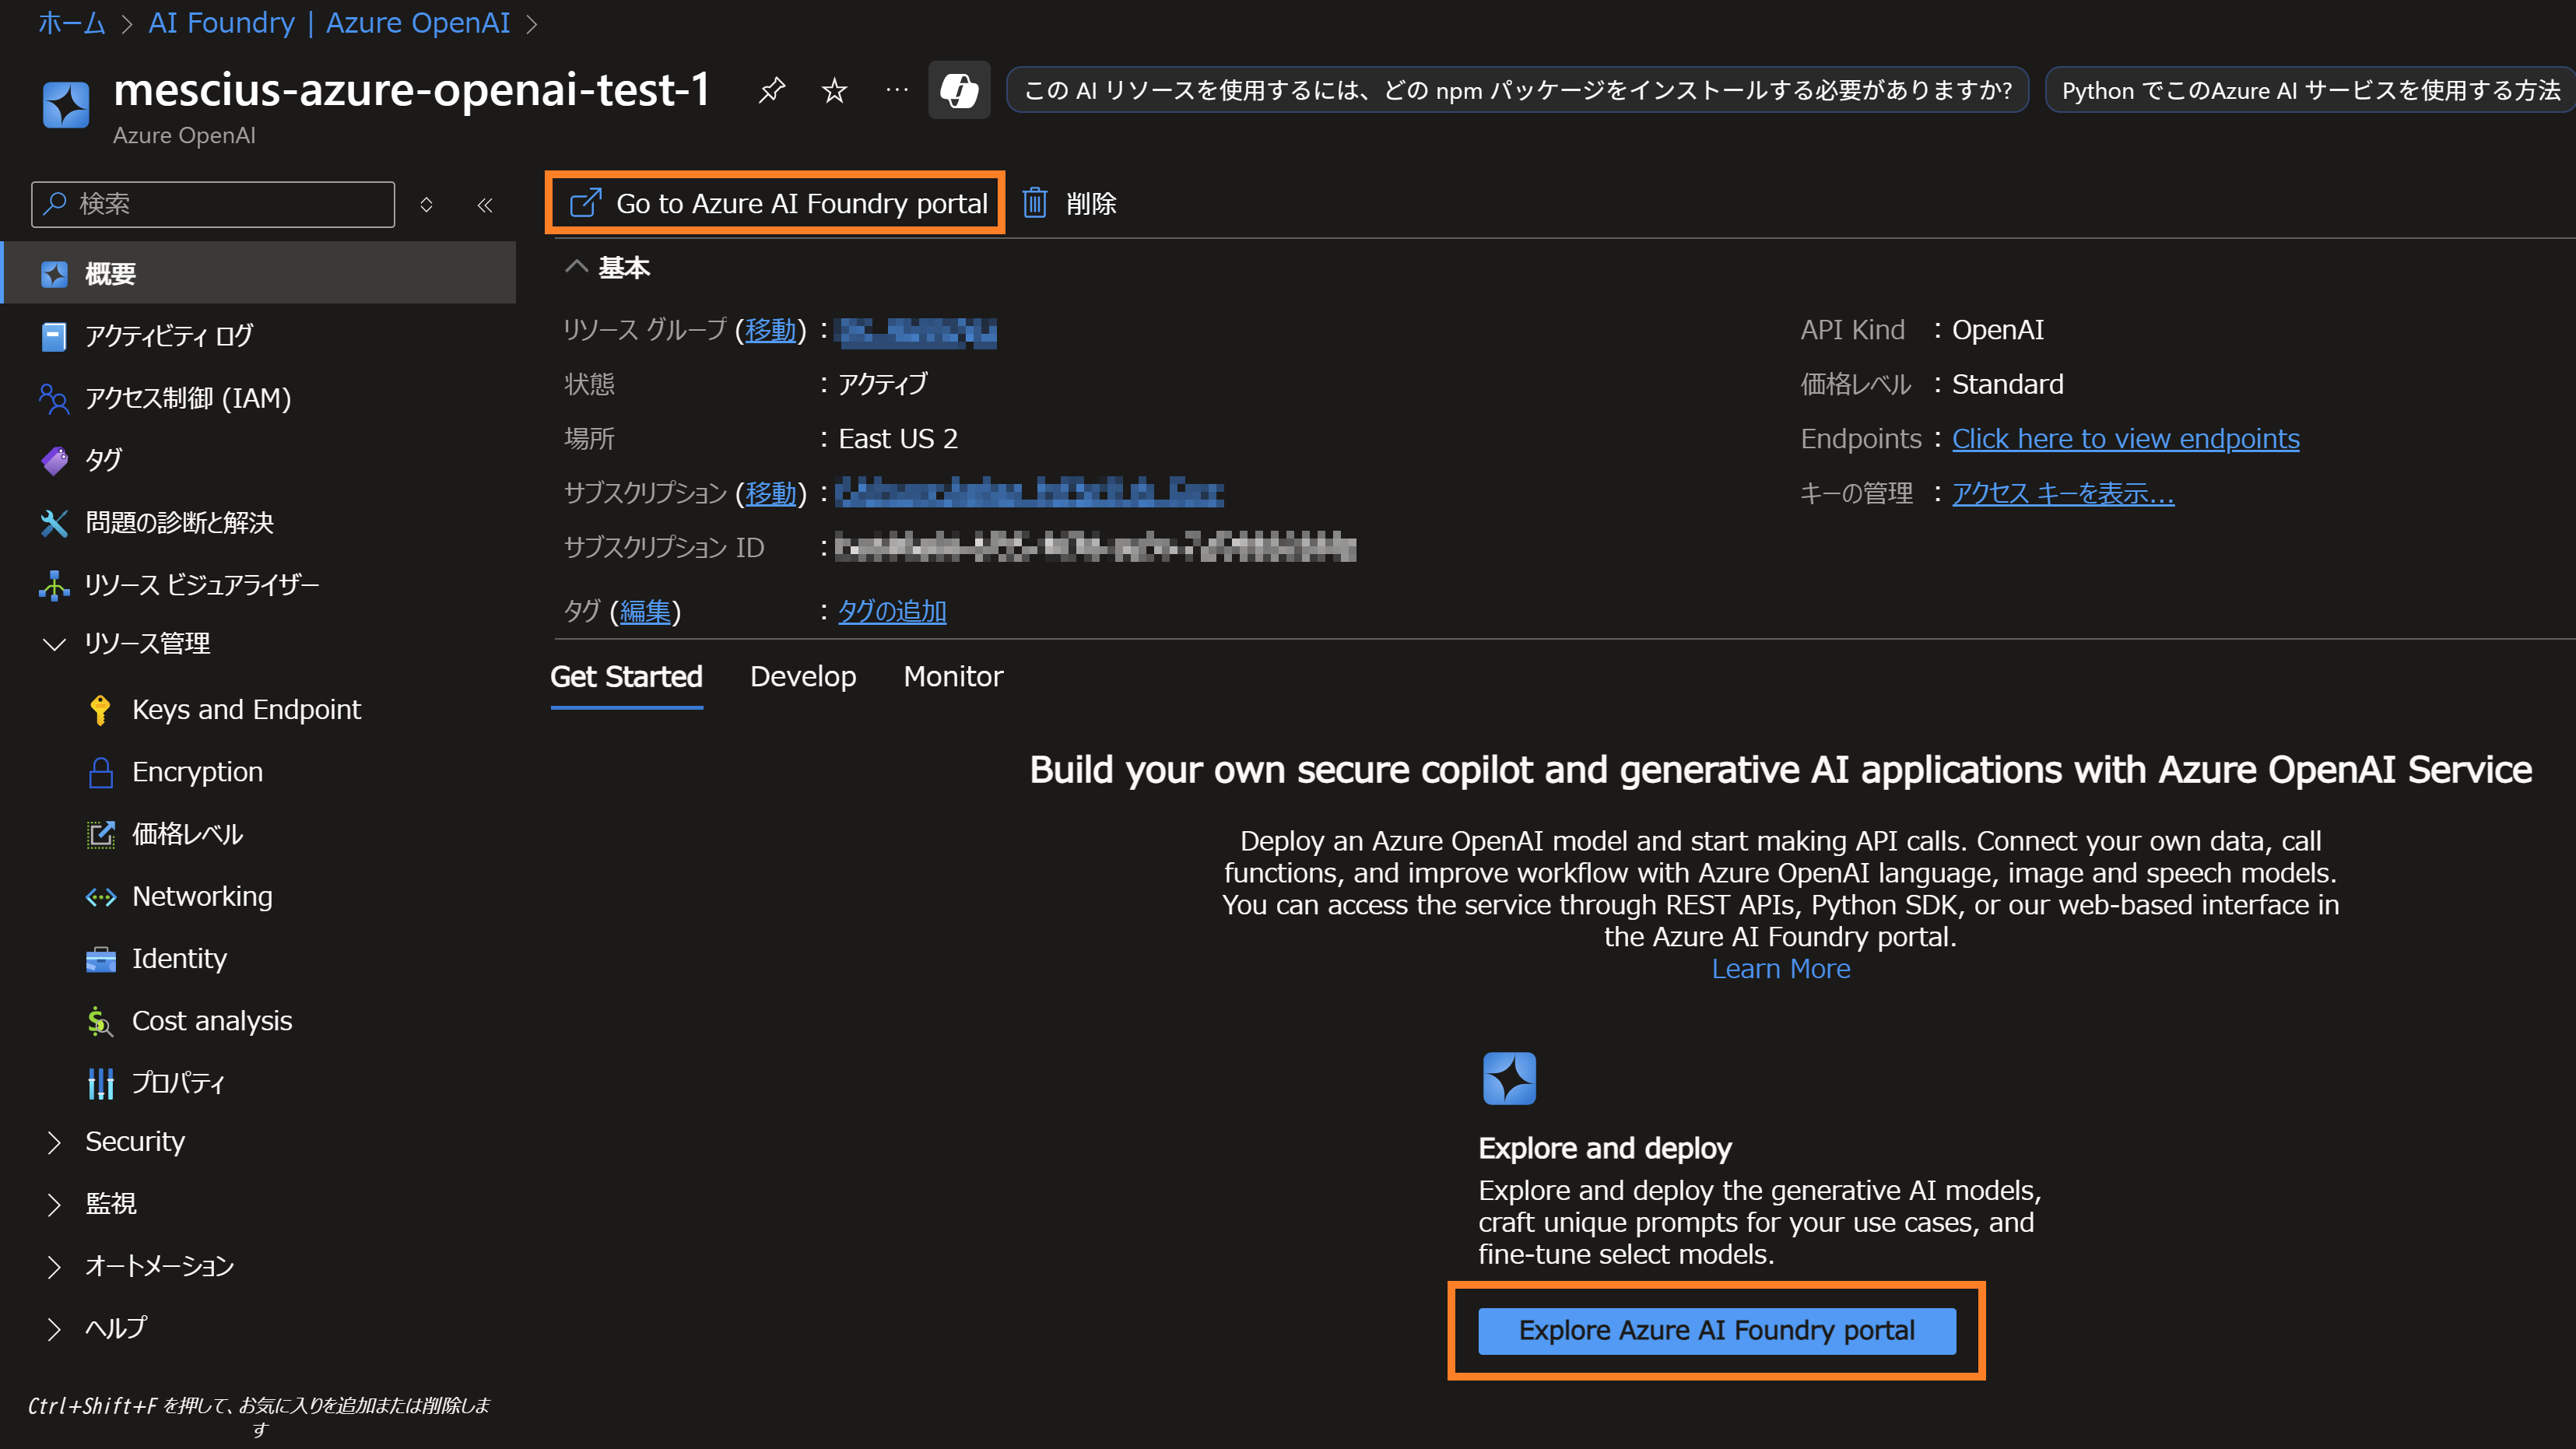2576x1449 pixels.
Task: Click the East US 2 location value
Action: coord(898,439)
